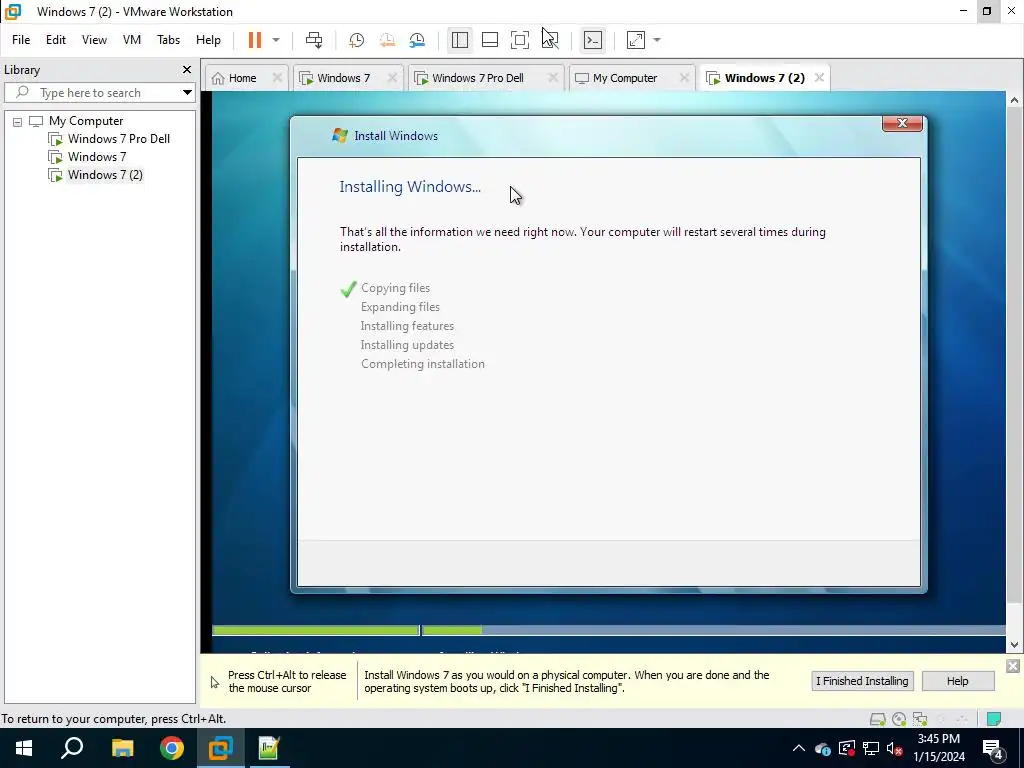Screen dimensions: 1024x768
Task: Click the Installing updates step text
Action: [407, 345]
